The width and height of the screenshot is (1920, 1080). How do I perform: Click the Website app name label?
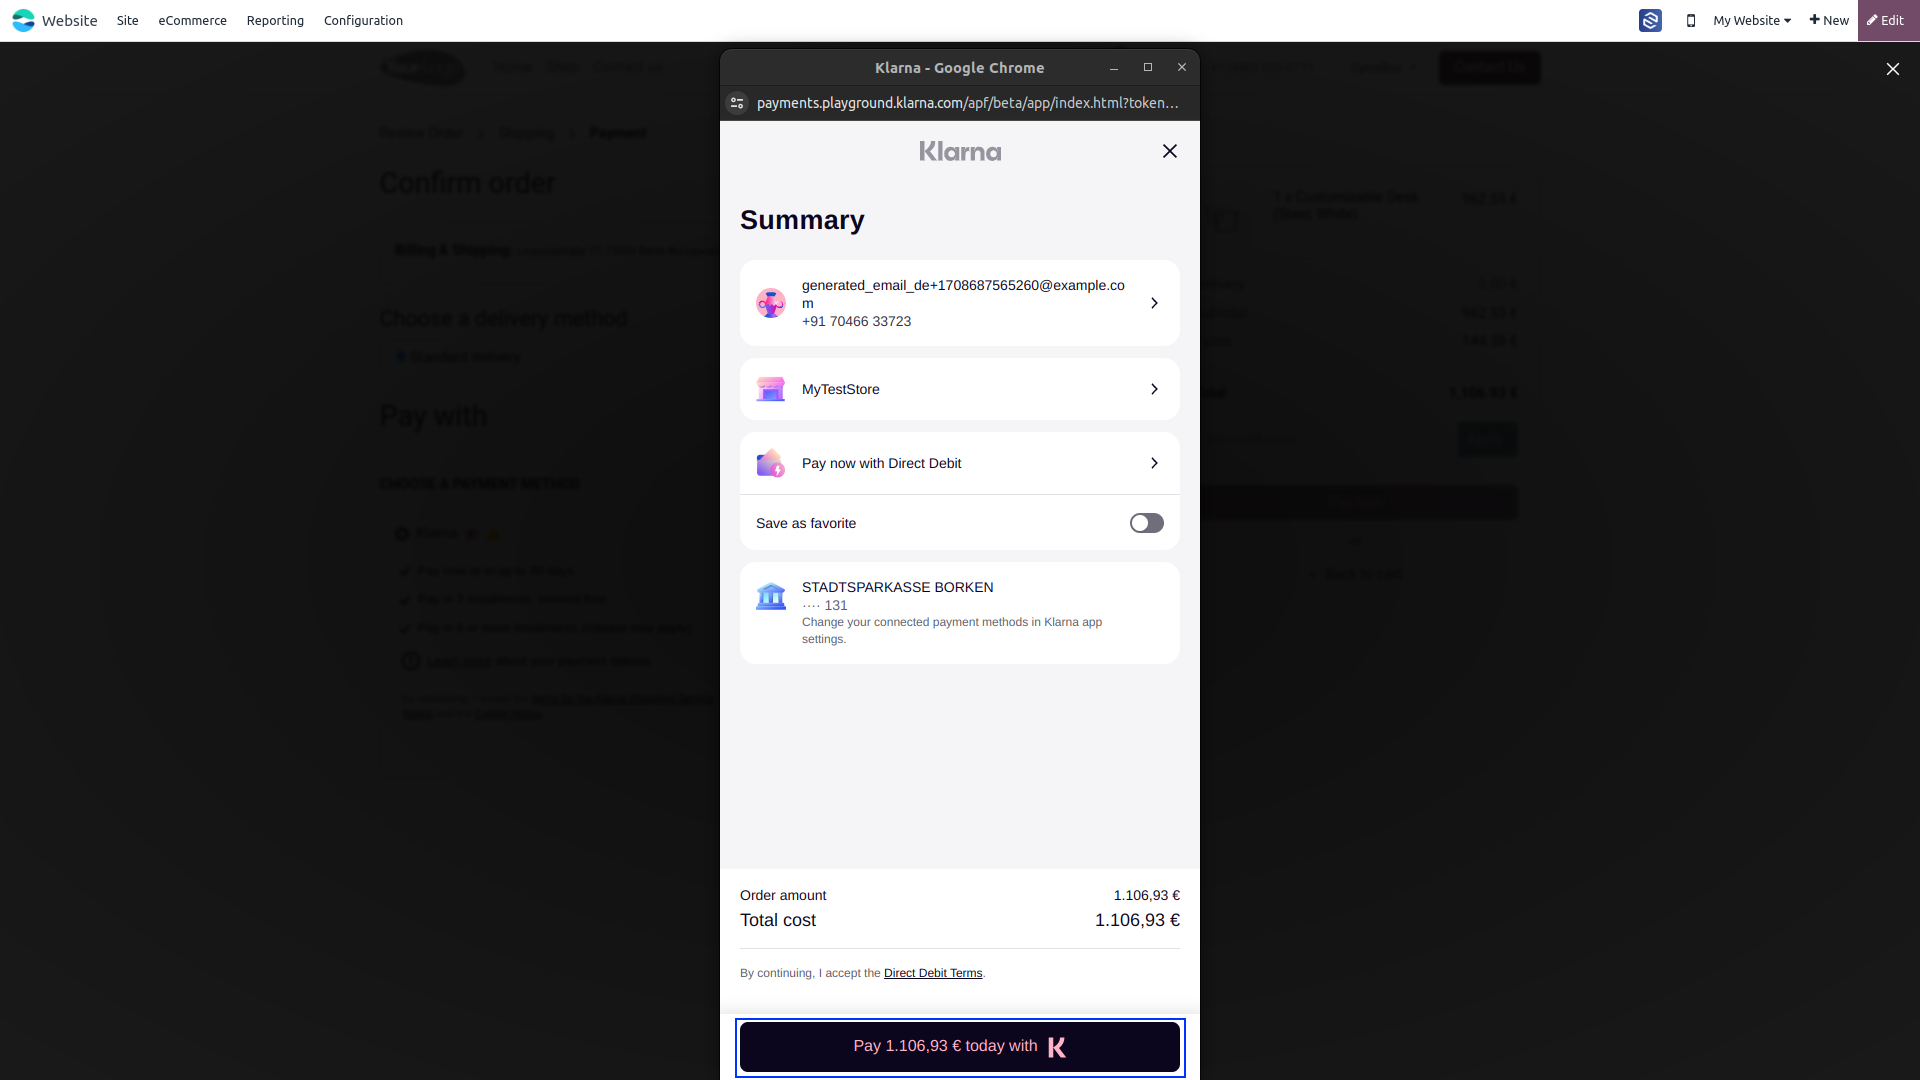69,20
